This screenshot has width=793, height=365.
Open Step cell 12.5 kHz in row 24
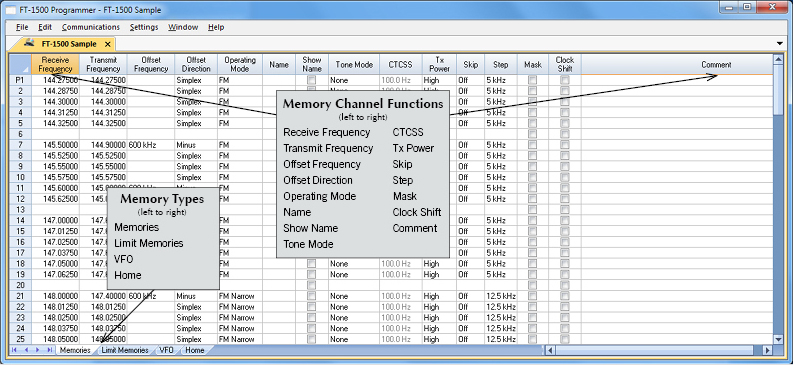pyautogui.click(x=501, y=329)
